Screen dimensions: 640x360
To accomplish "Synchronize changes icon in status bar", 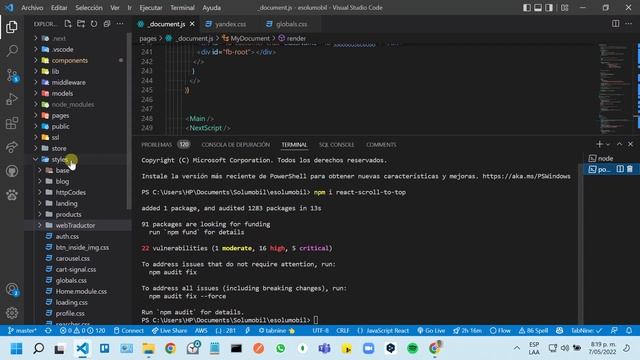I will tap(48, 331).
